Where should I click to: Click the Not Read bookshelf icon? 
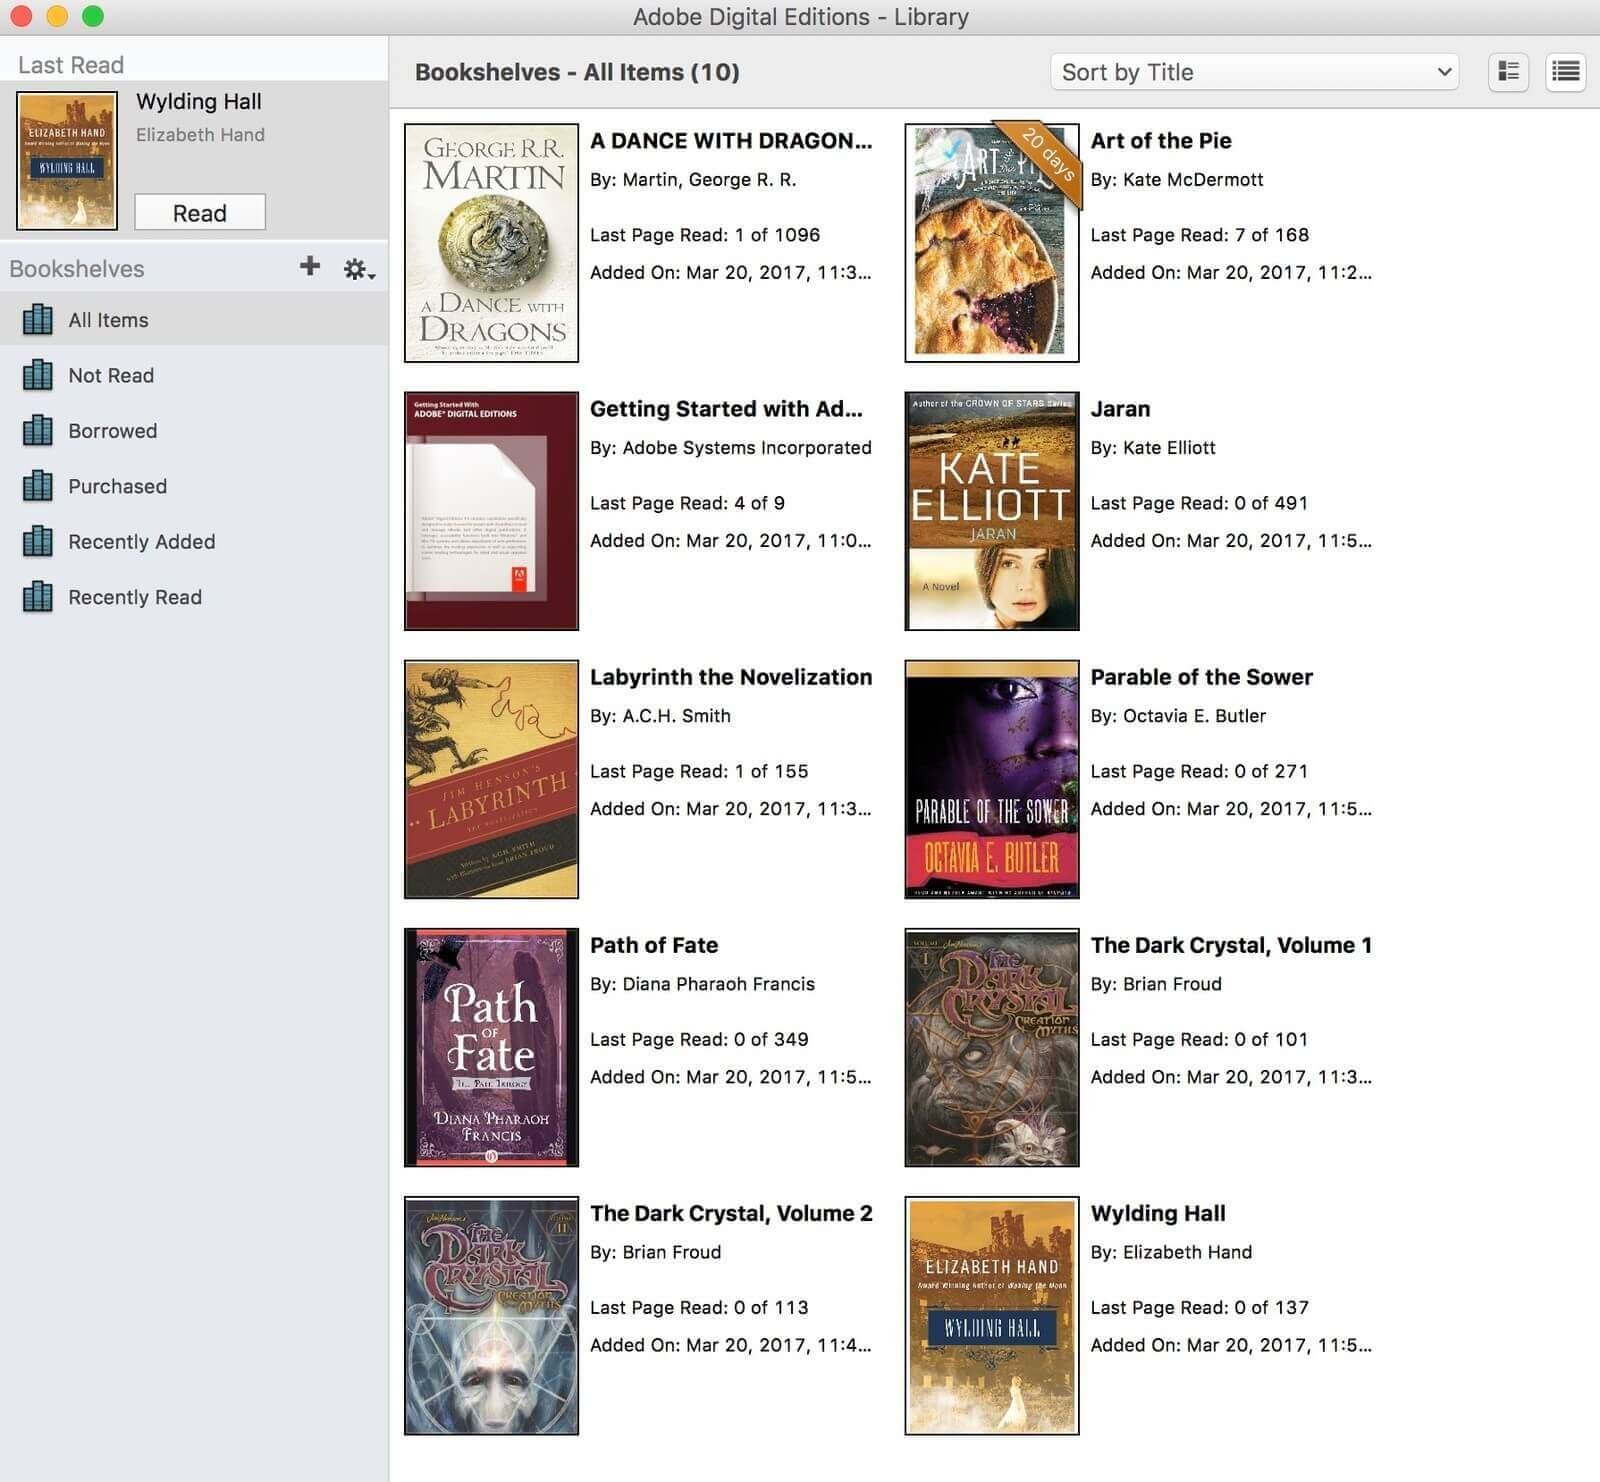(x=38, y=375)
